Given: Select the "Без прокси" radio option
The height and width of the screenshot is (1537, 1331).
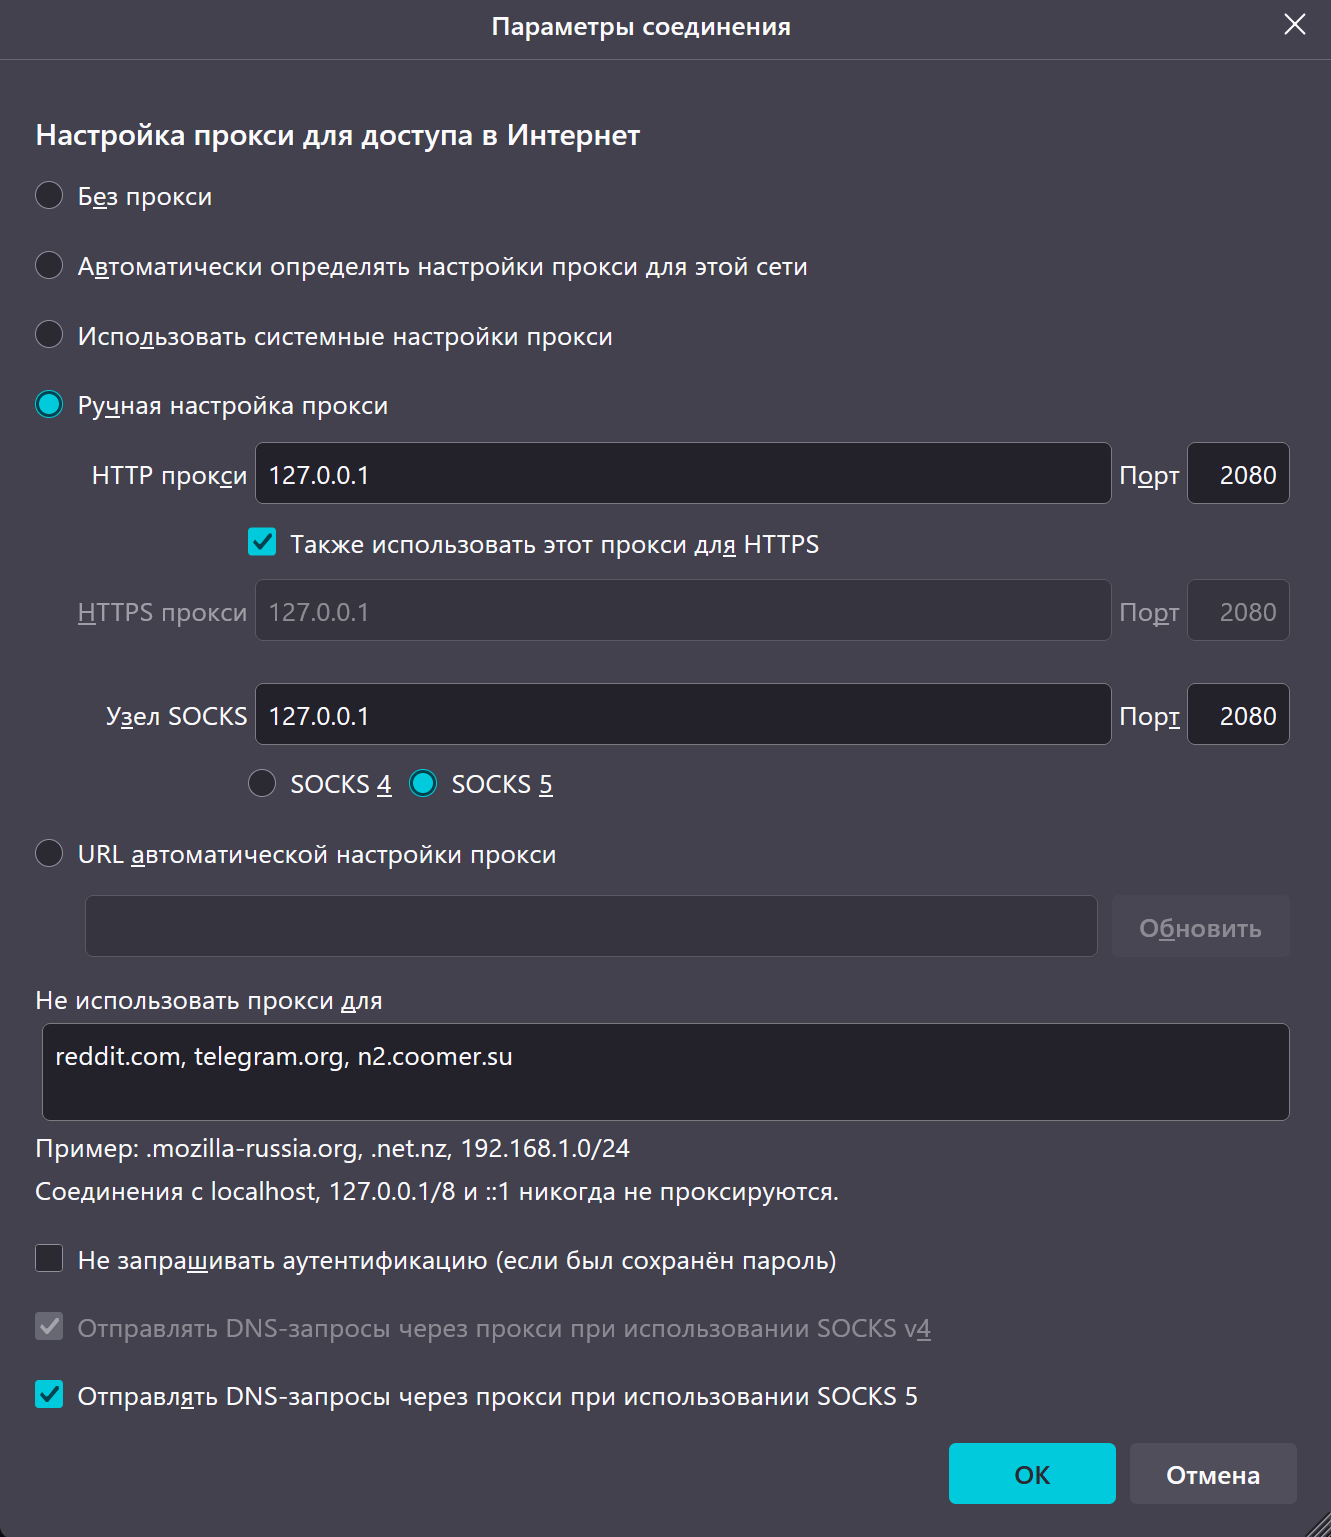Looking at the screenshot, I should tap(49, 196).
